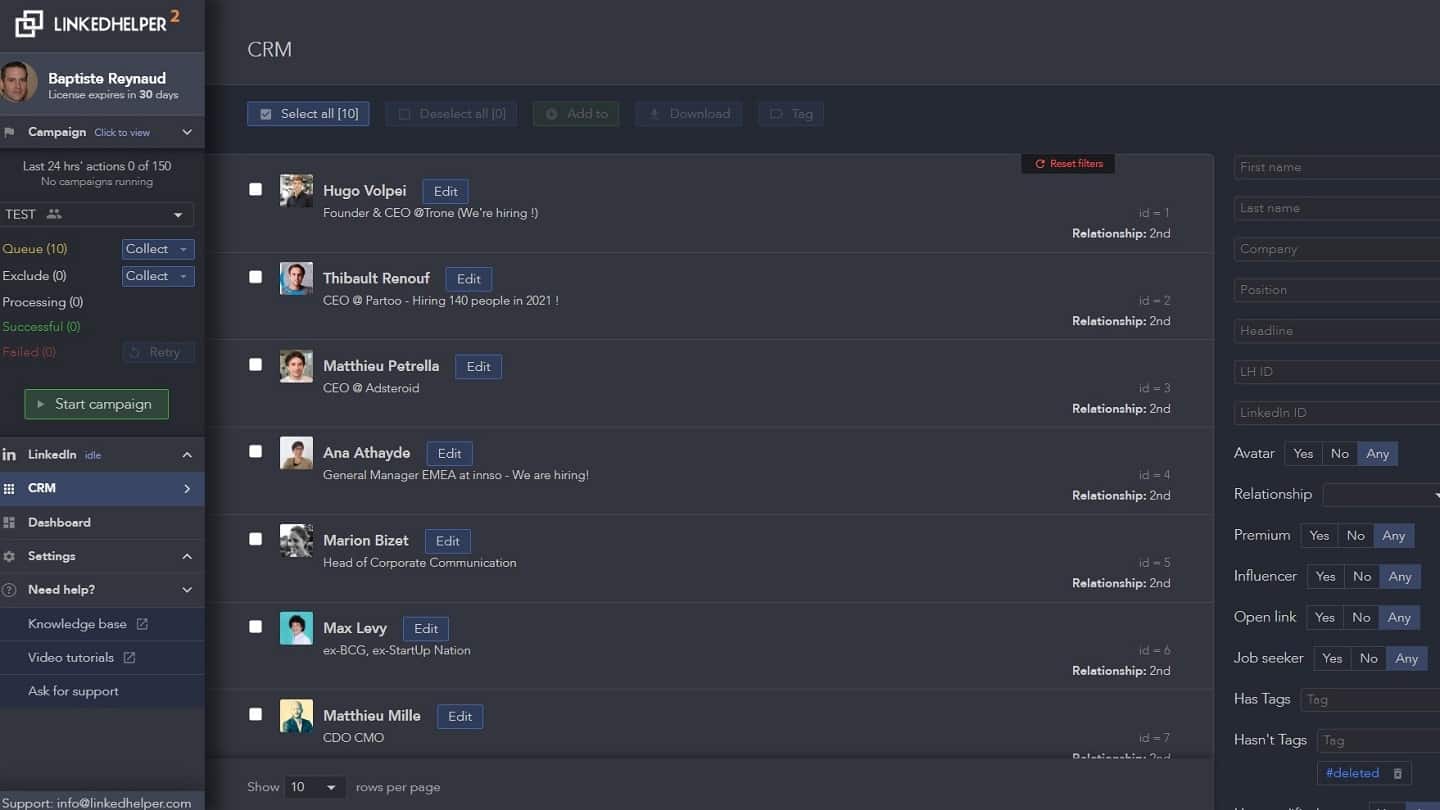Open the Exclude Collect dropdown
The height and width of the screenshot is (810, 1440).
(x=158, y=276)
